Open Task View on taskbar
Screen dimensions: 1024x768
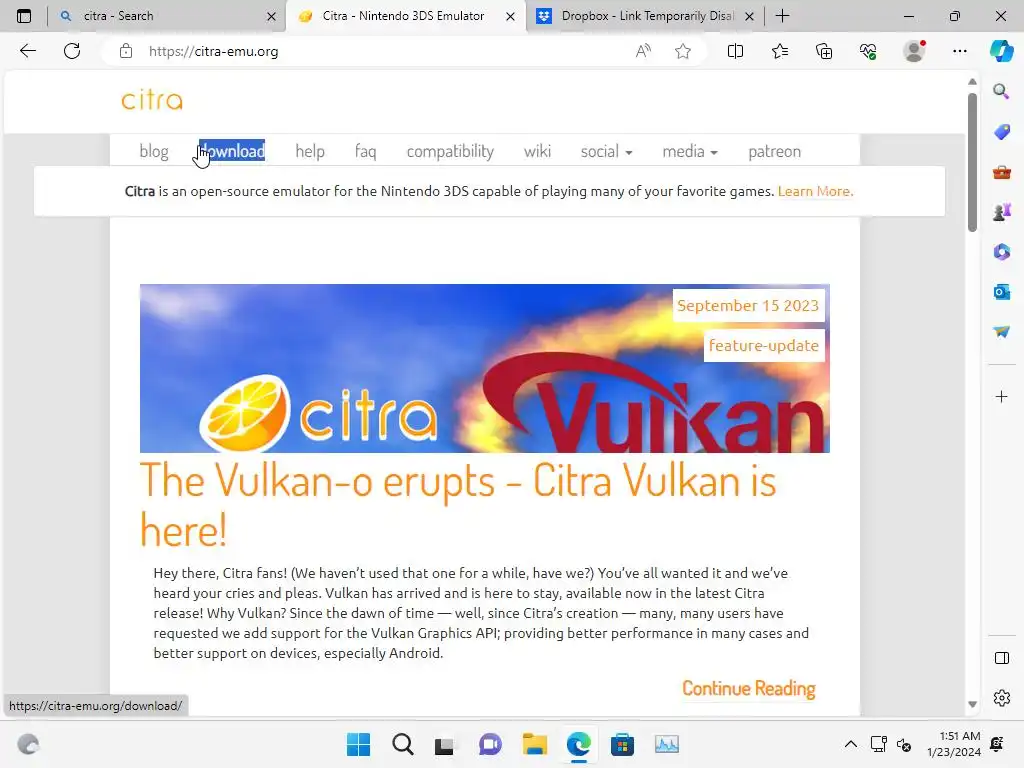pos(445,744)
